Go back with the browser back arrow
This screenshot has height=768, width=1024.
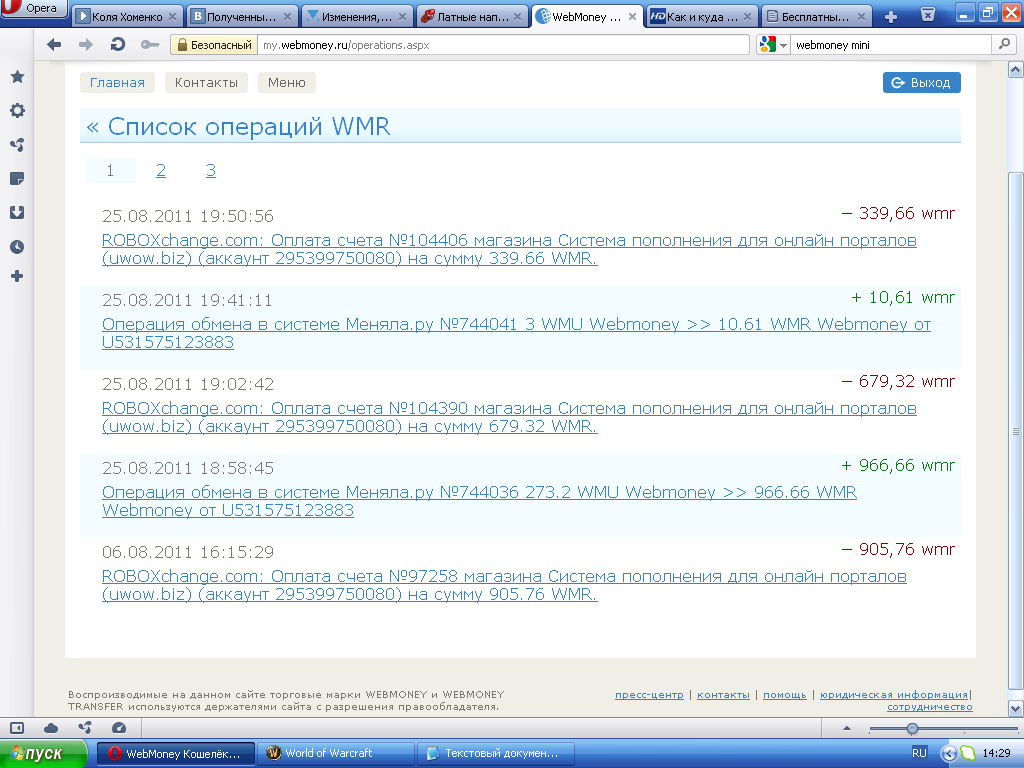(54, 44)
